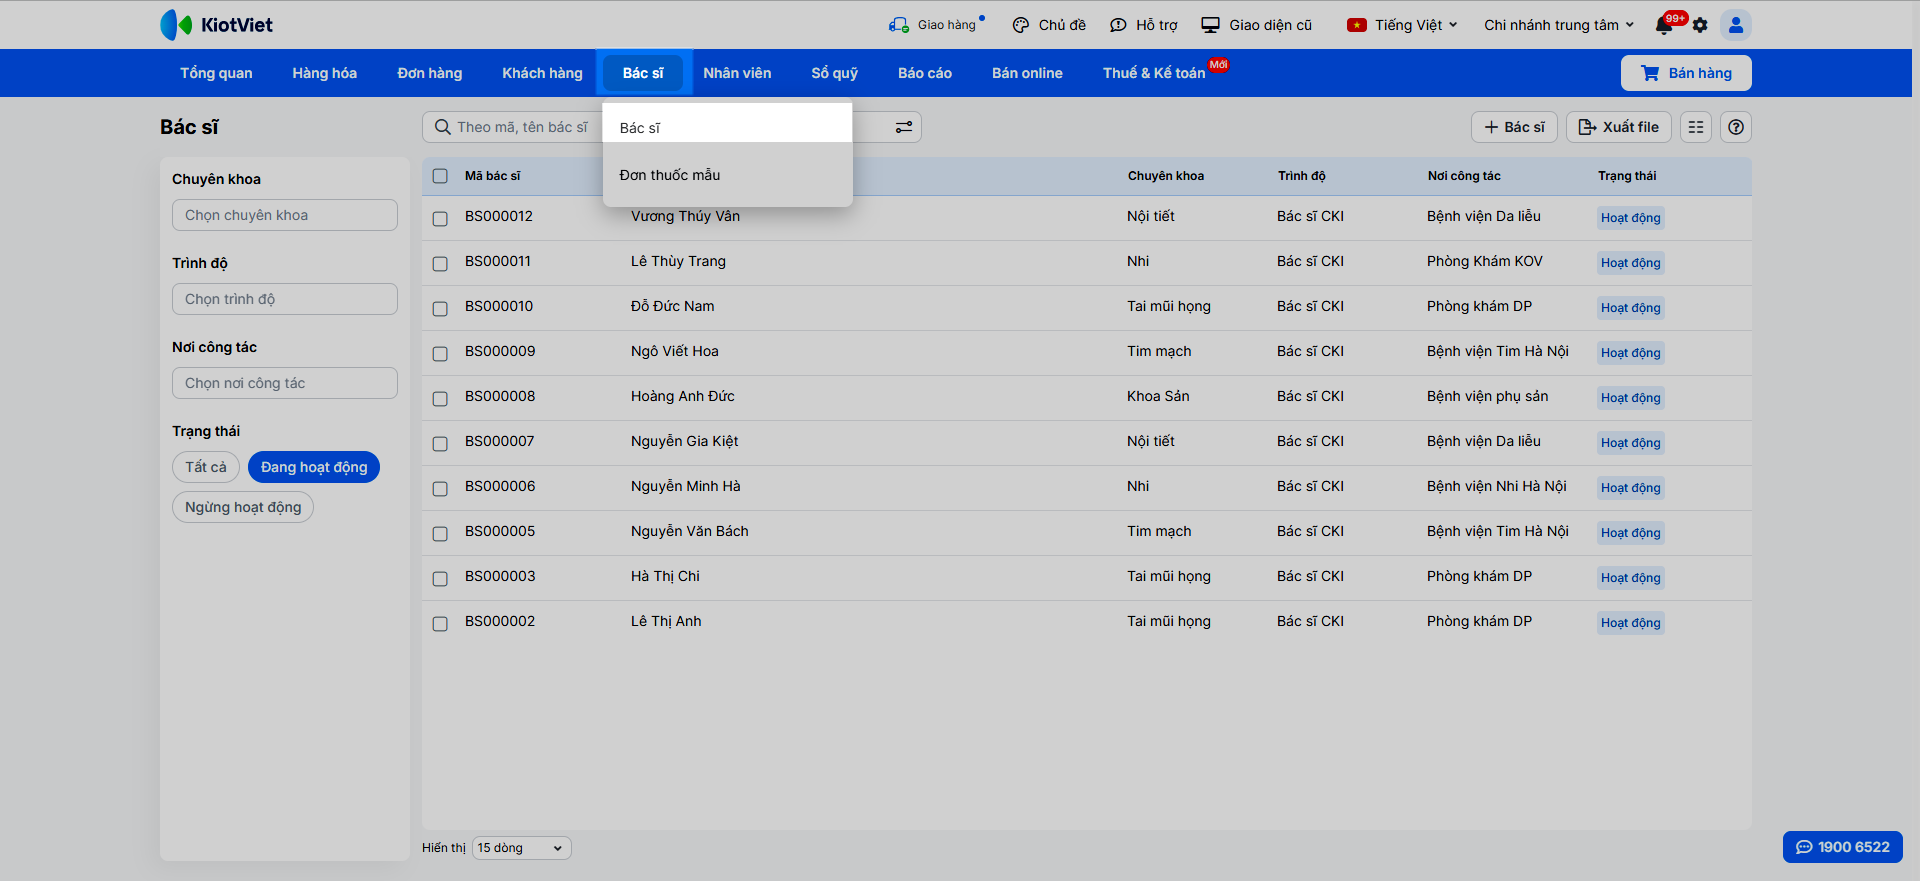
Task: Click the Hoạt động status badge for BS000006
Action: coord(1631,488)
